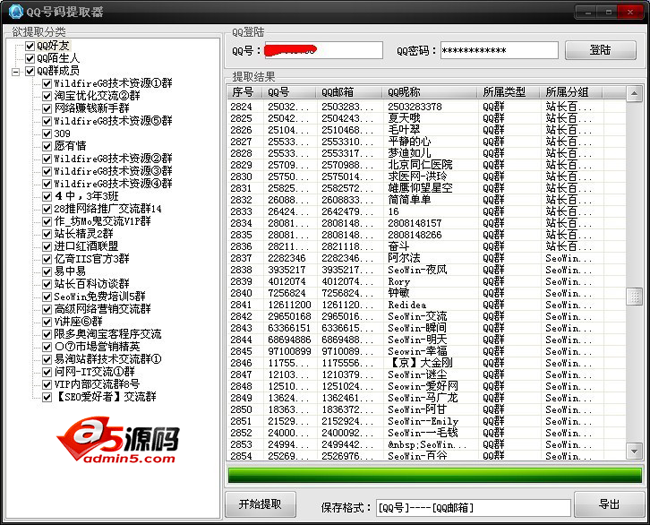The width and height of the screenshot is (650, 525).
Task: Uncheck the QQ好友 checkbox
Action: pyautogui.click(x=30, y=46)
